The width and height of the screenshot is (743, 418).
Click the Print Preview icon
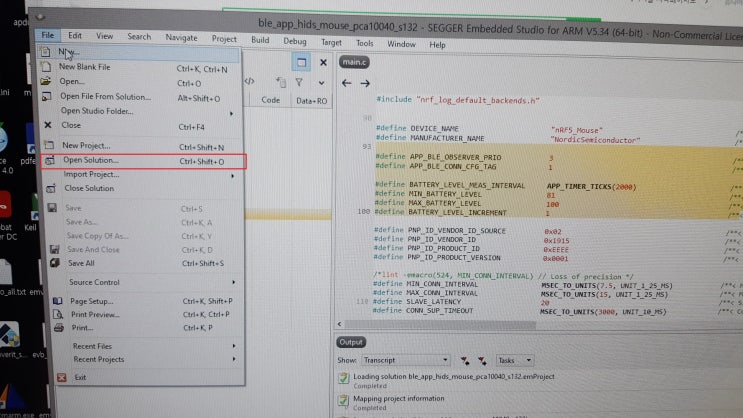(58, 314)
